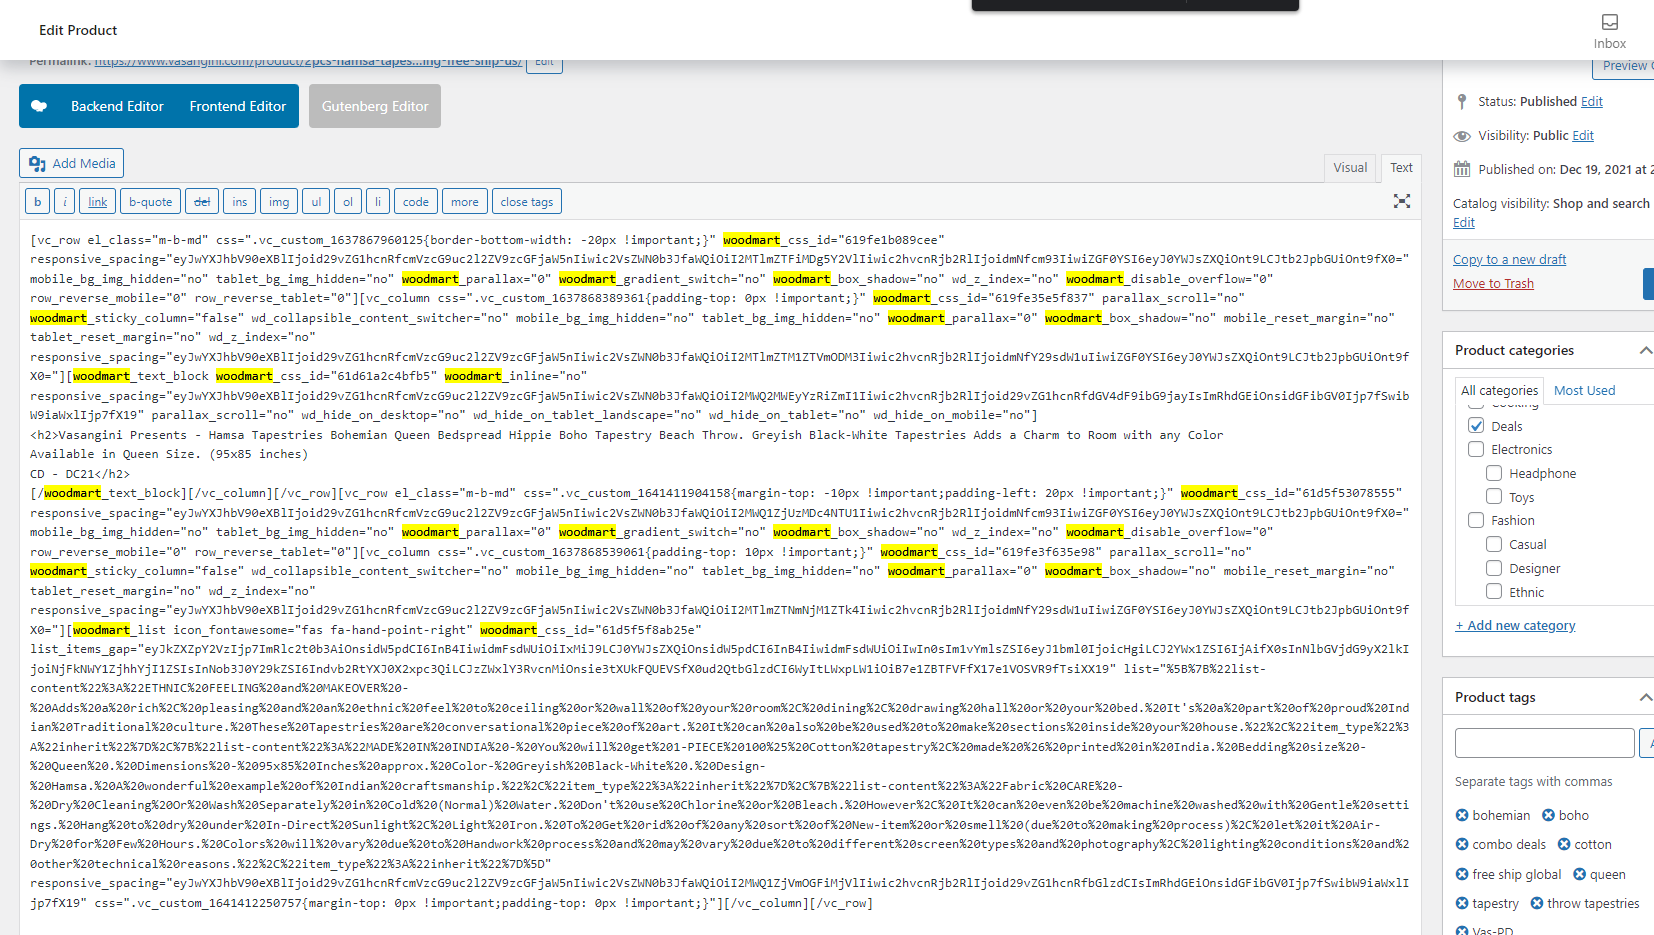The height and width of the screenshot is (935, 1654).
Task: Edit the Published status
Action: click(1591, 101)
